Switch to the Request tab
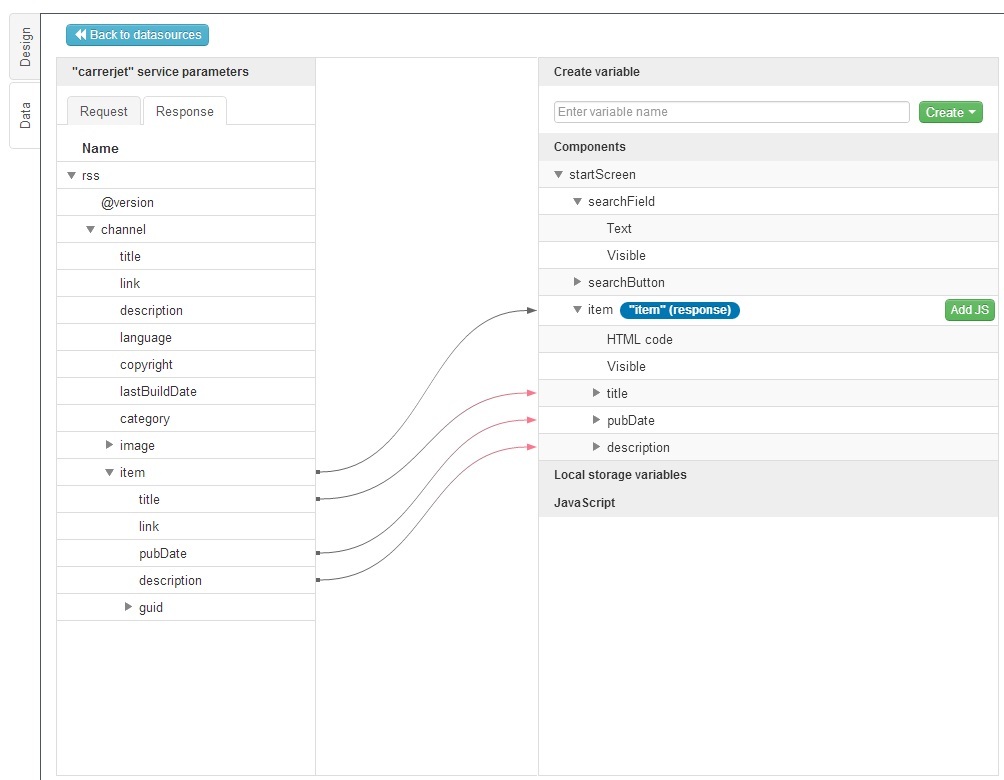Screen dimensions: 1004x780 (104, 112)
